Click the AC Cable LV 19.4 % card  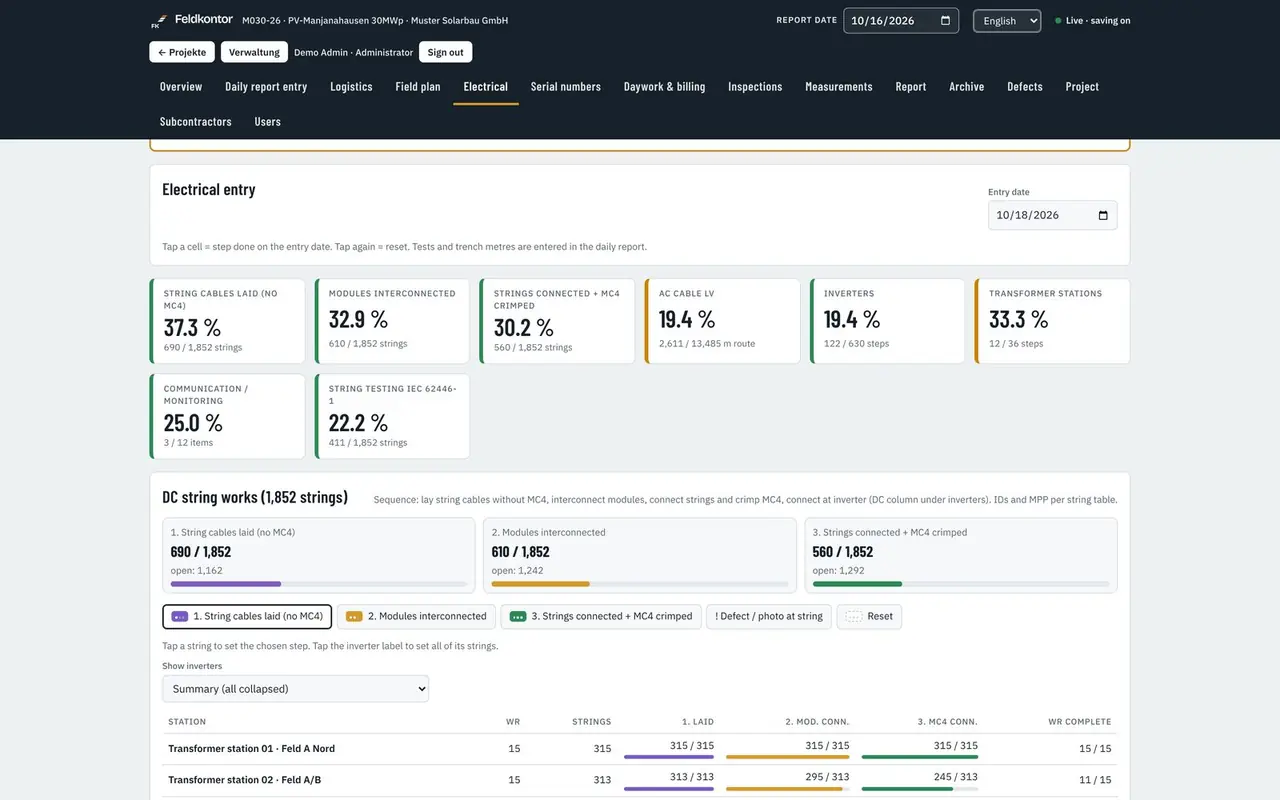pos(723,321)
